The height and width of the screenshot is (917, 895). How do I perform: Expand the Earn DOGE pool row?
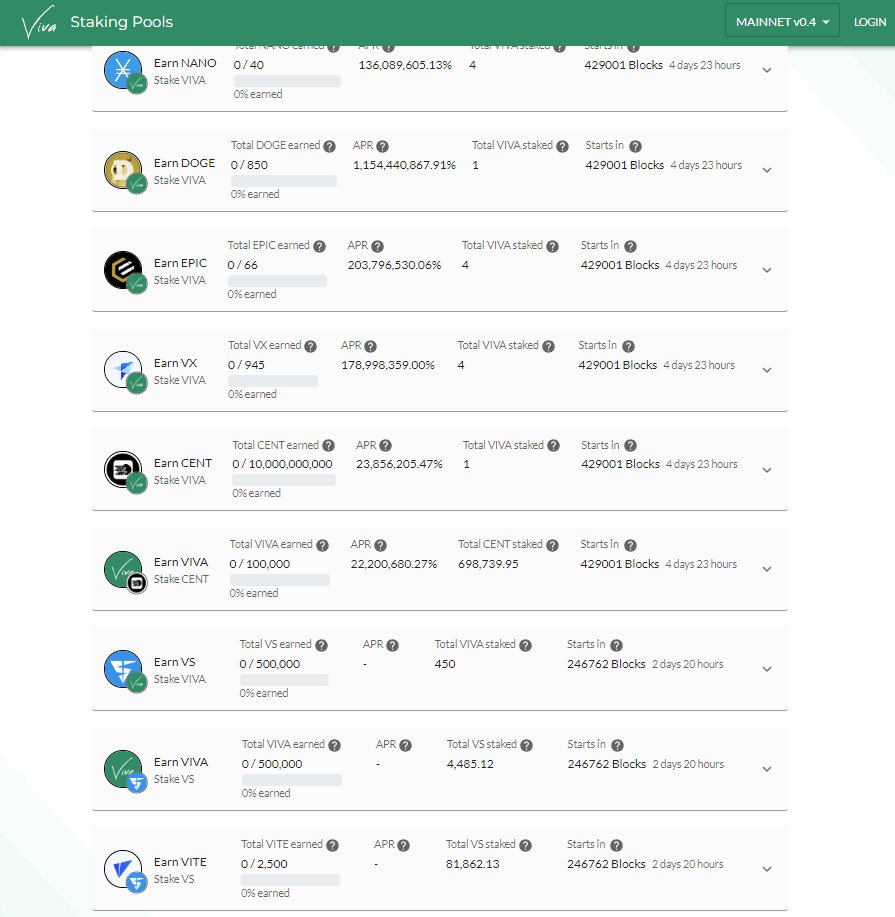click(767, 170)
